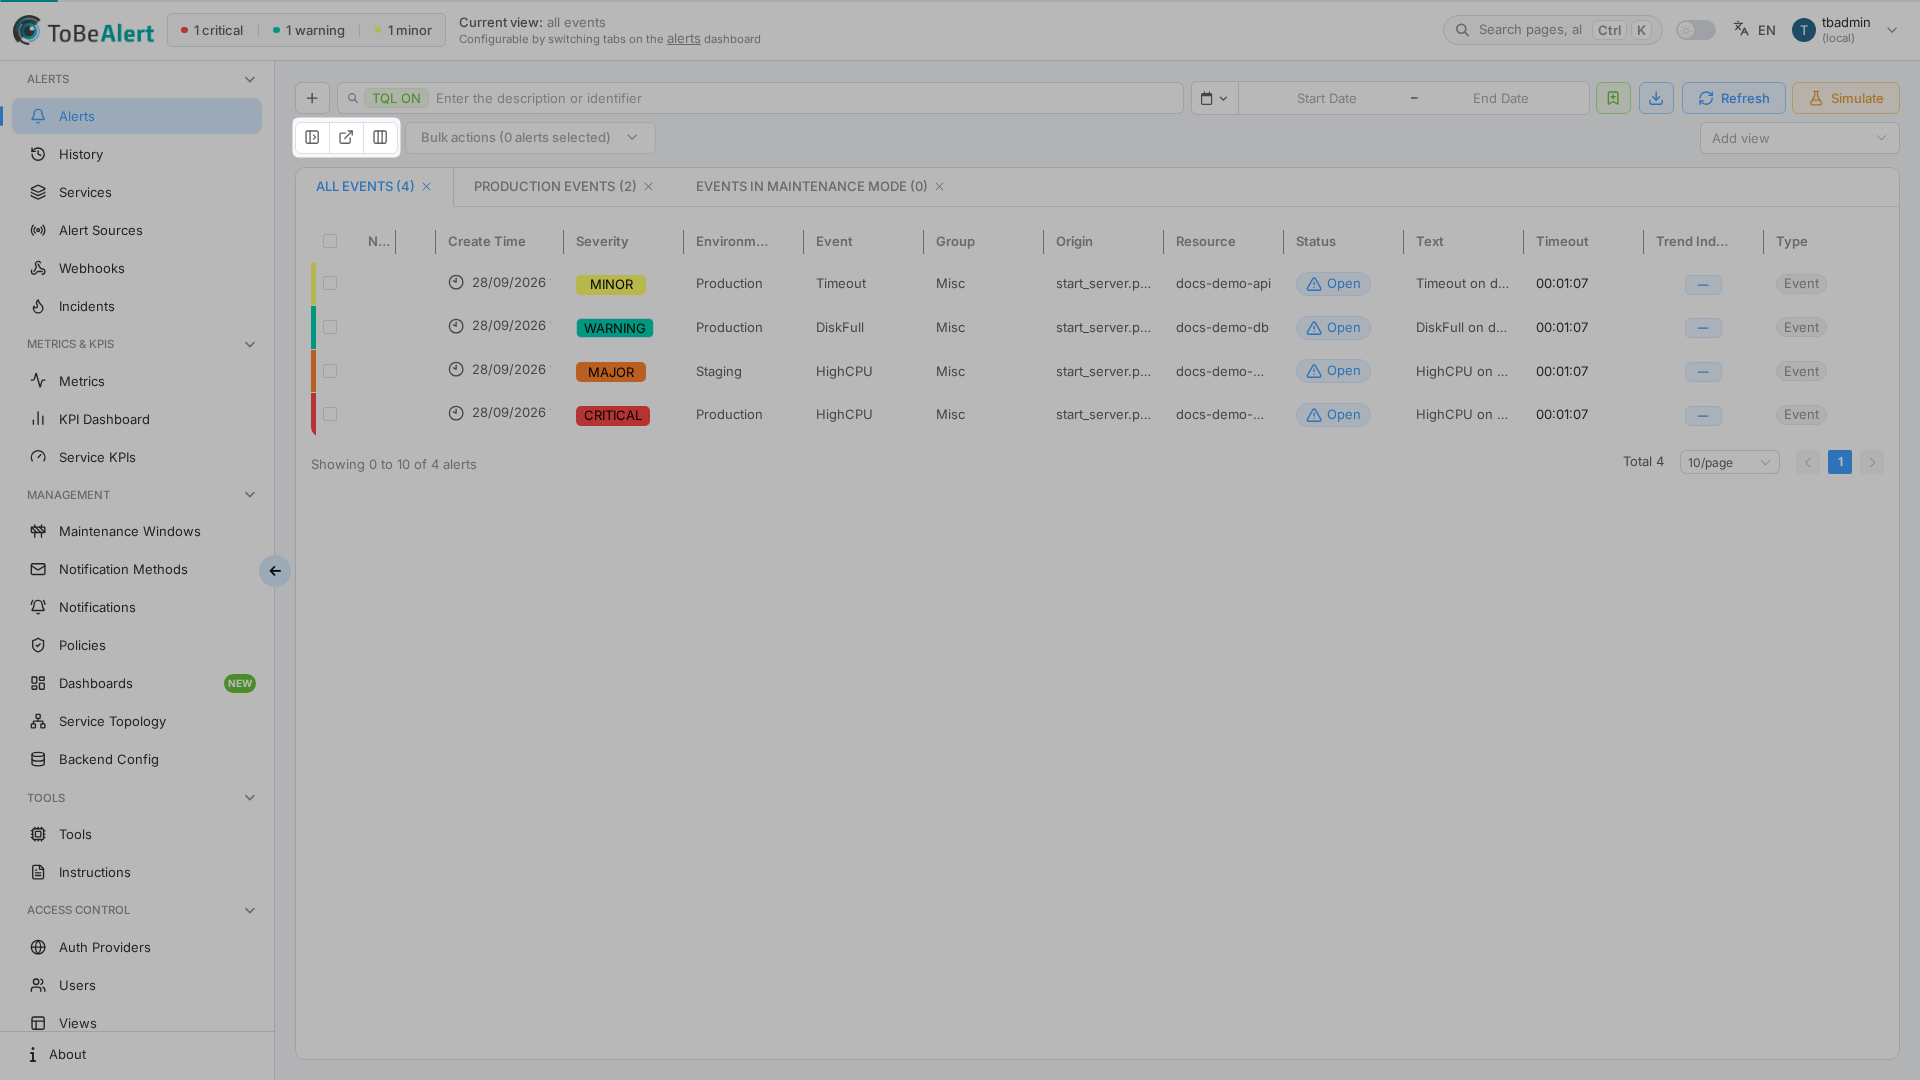
Task: Select the ALL EVENTS (4) tab
Action: click(x=365, y=187)
